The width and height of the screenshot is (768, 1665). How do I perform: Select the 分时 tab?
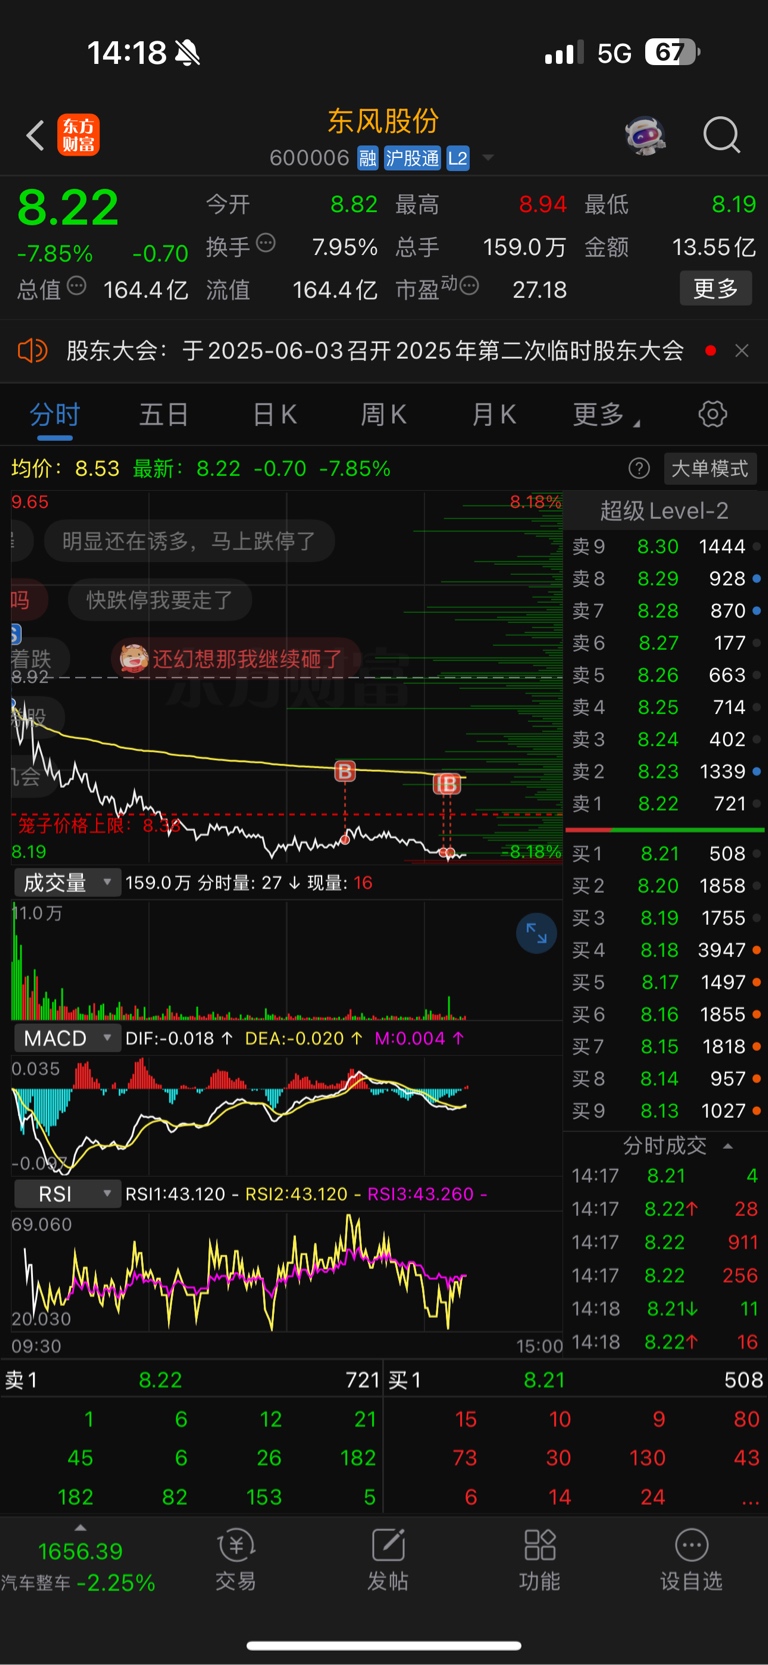click(55, 414)
